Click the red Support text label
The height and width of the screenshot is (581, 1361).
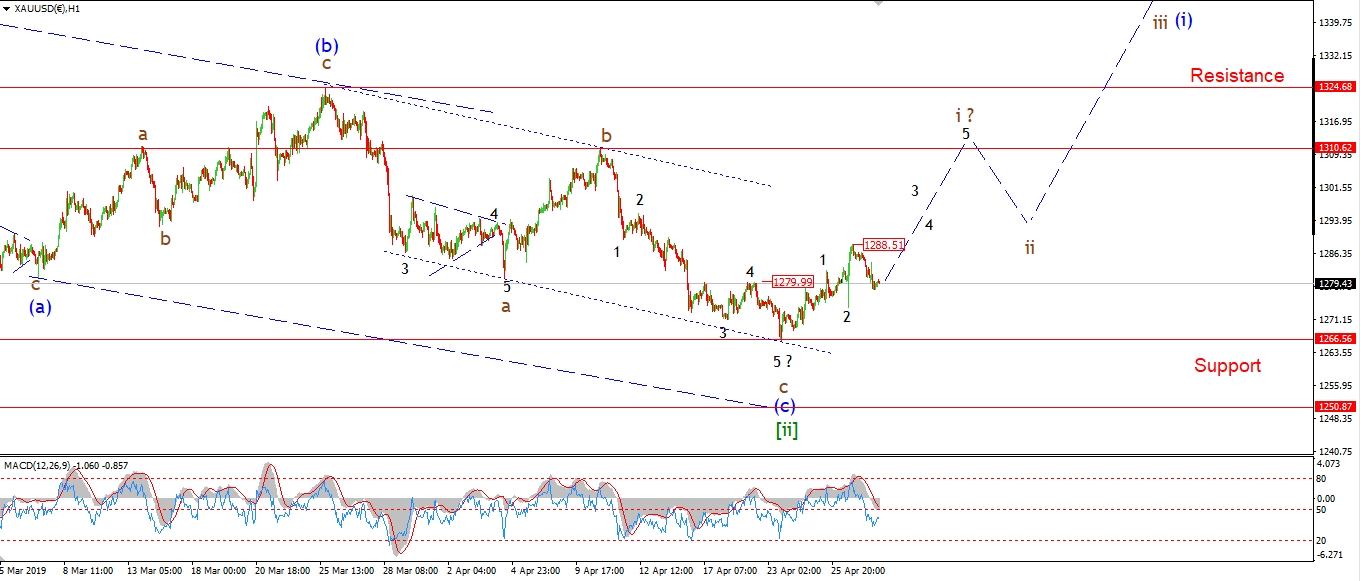pyautogui.click(x=1227, y=366)
